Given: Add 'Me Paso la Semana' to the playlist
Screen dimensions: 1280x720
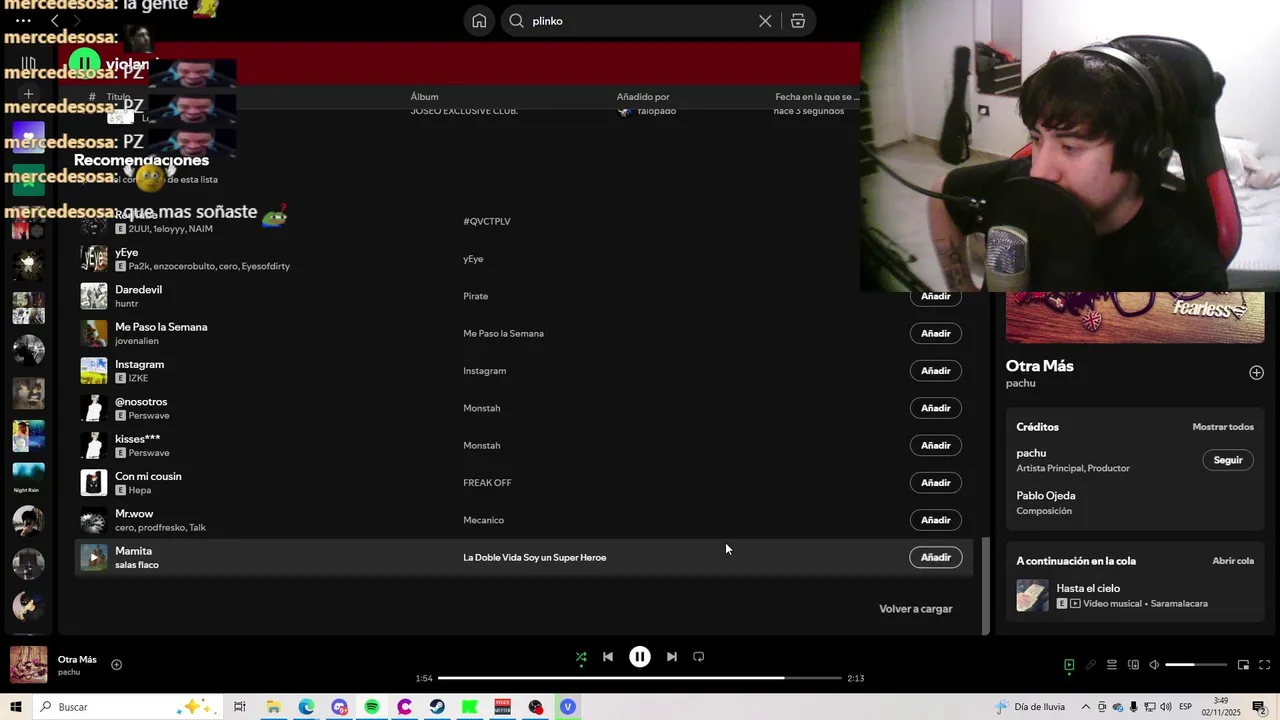Looking at the screenshot, I should click(x=935, y=333).
